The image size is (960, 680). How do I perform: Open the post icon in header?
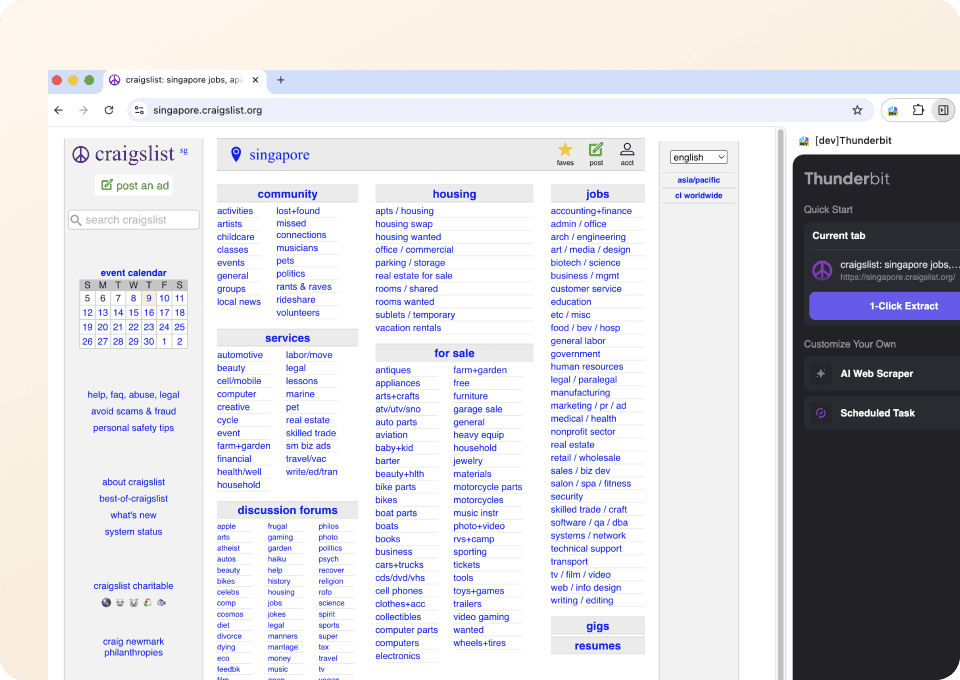[596, 150]
